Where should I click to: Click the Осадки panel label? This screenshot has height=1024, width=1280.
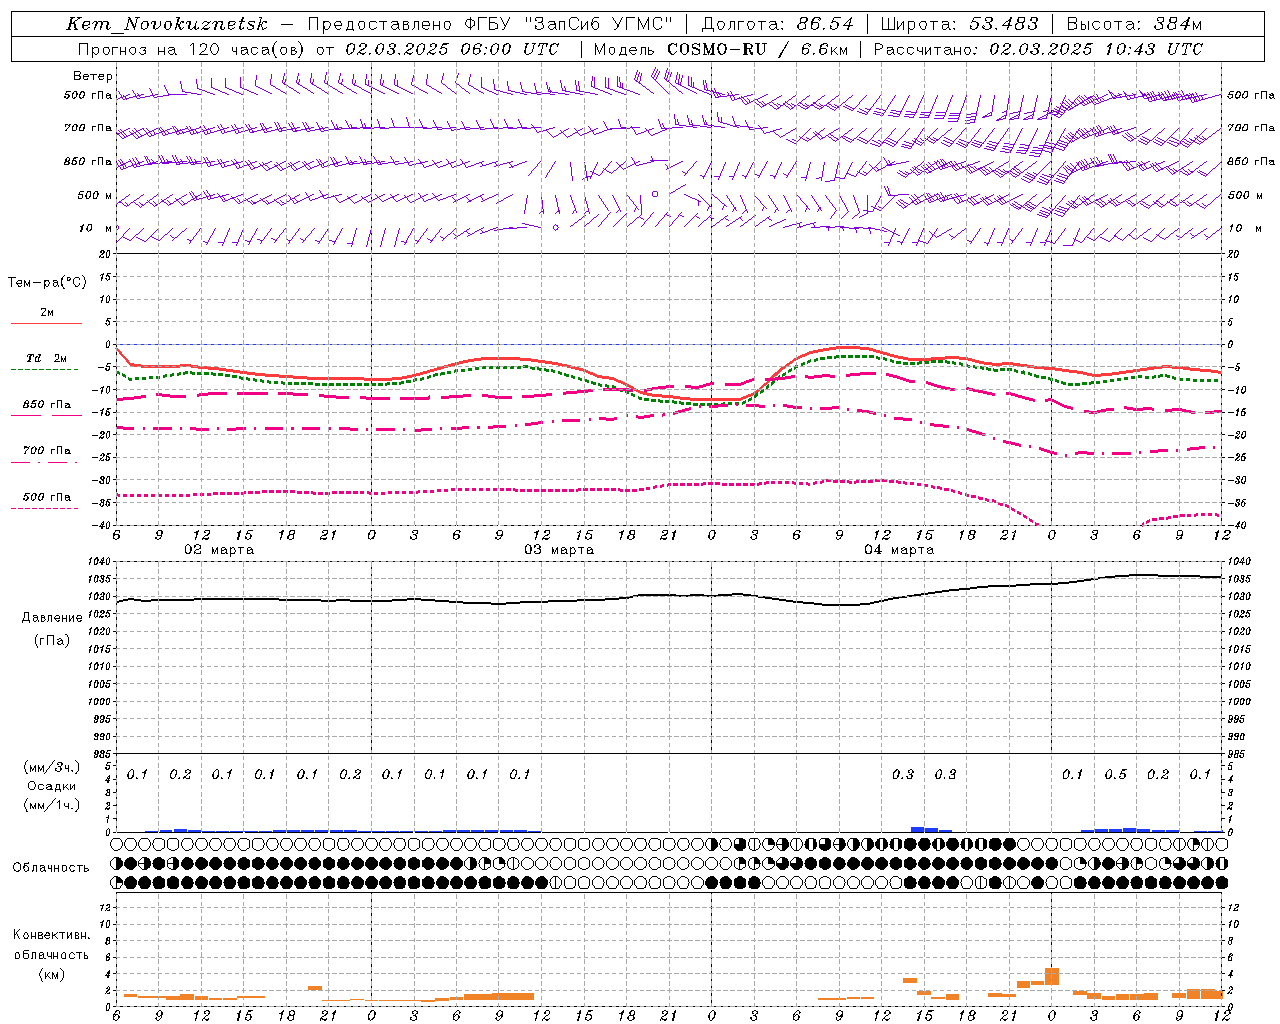pyautogui.click(x=52, y=786)
